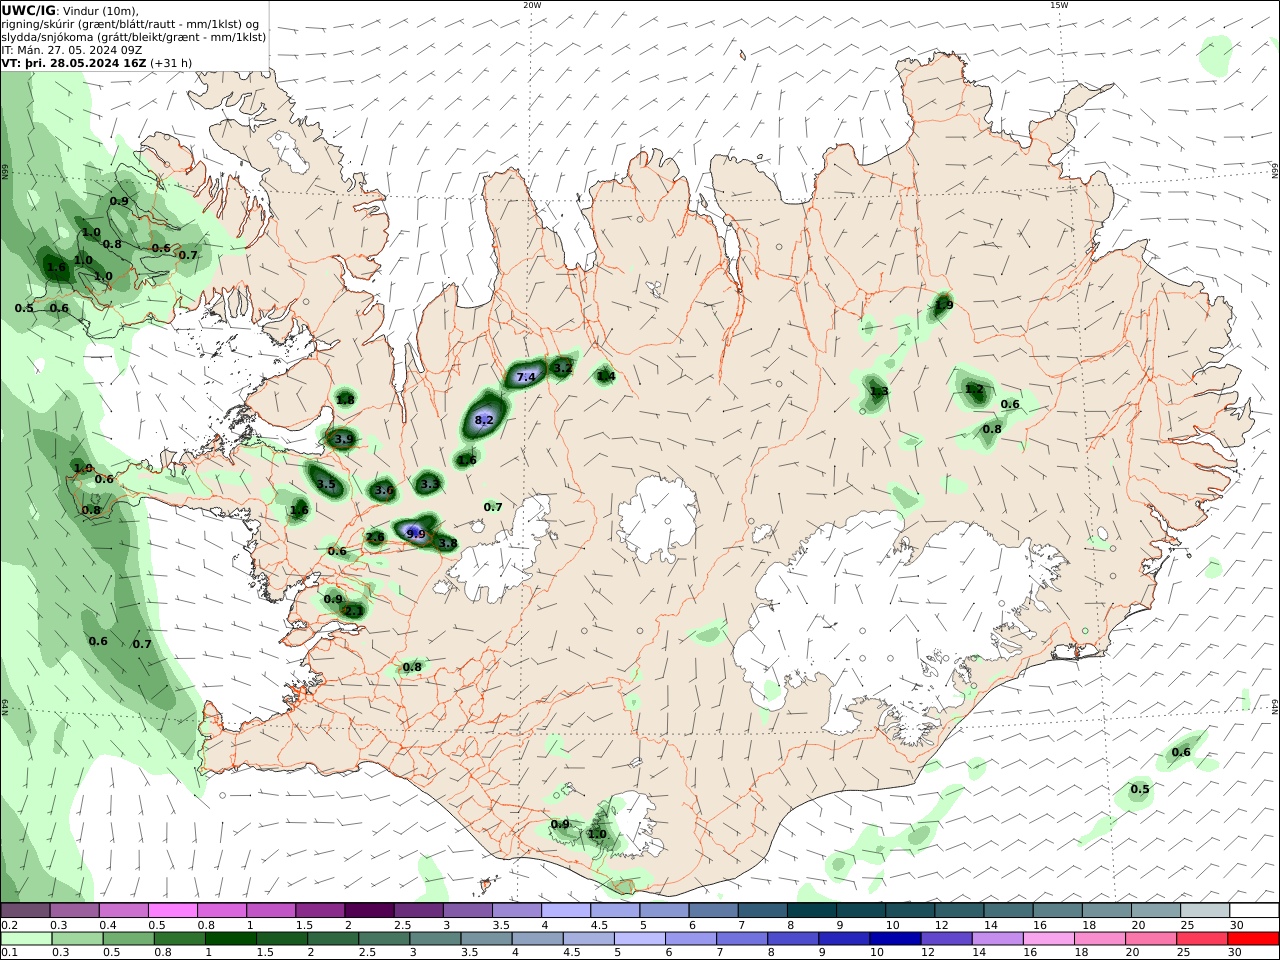Click the 2.1 precipitation label
Viewport: 1280px width, 960px height.
[x=354, y=610]
